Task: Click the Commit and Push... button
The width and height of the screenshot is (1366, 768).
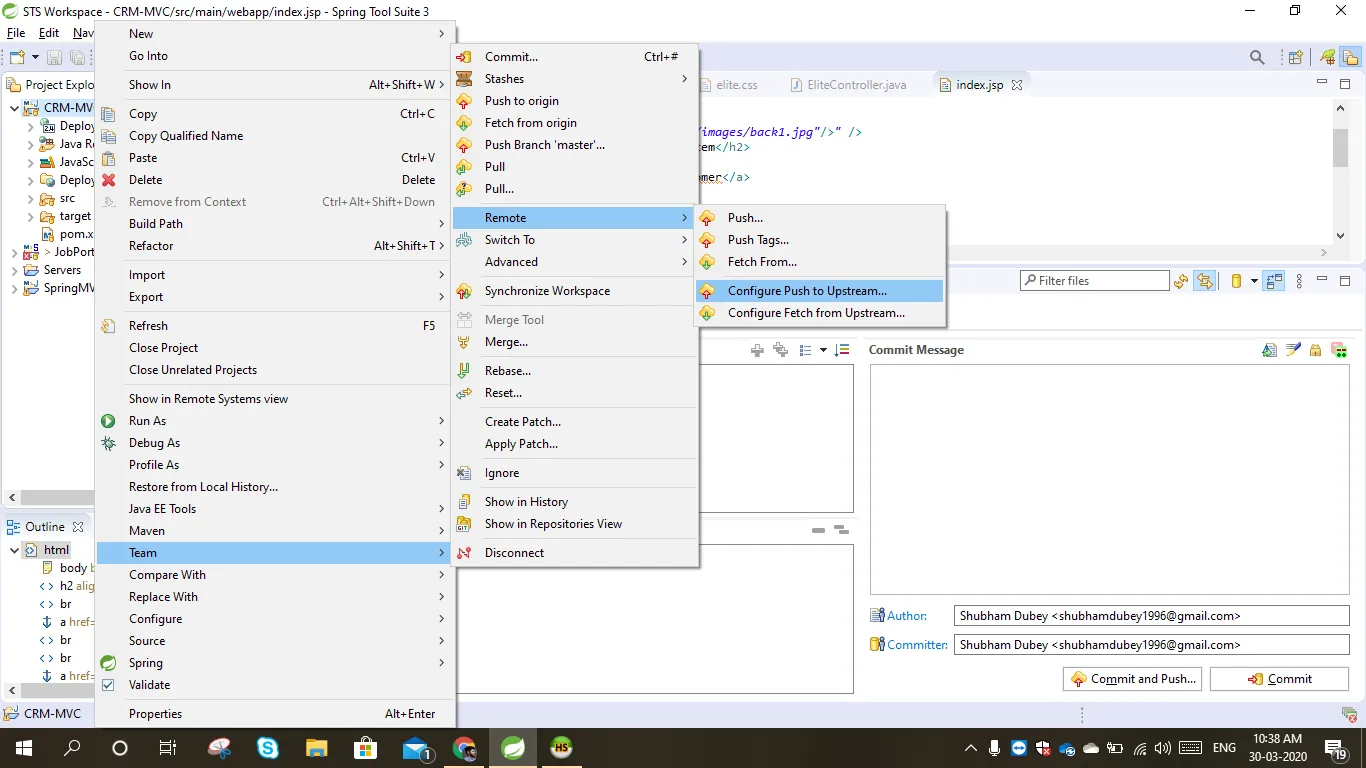Action: point(1133,679)
